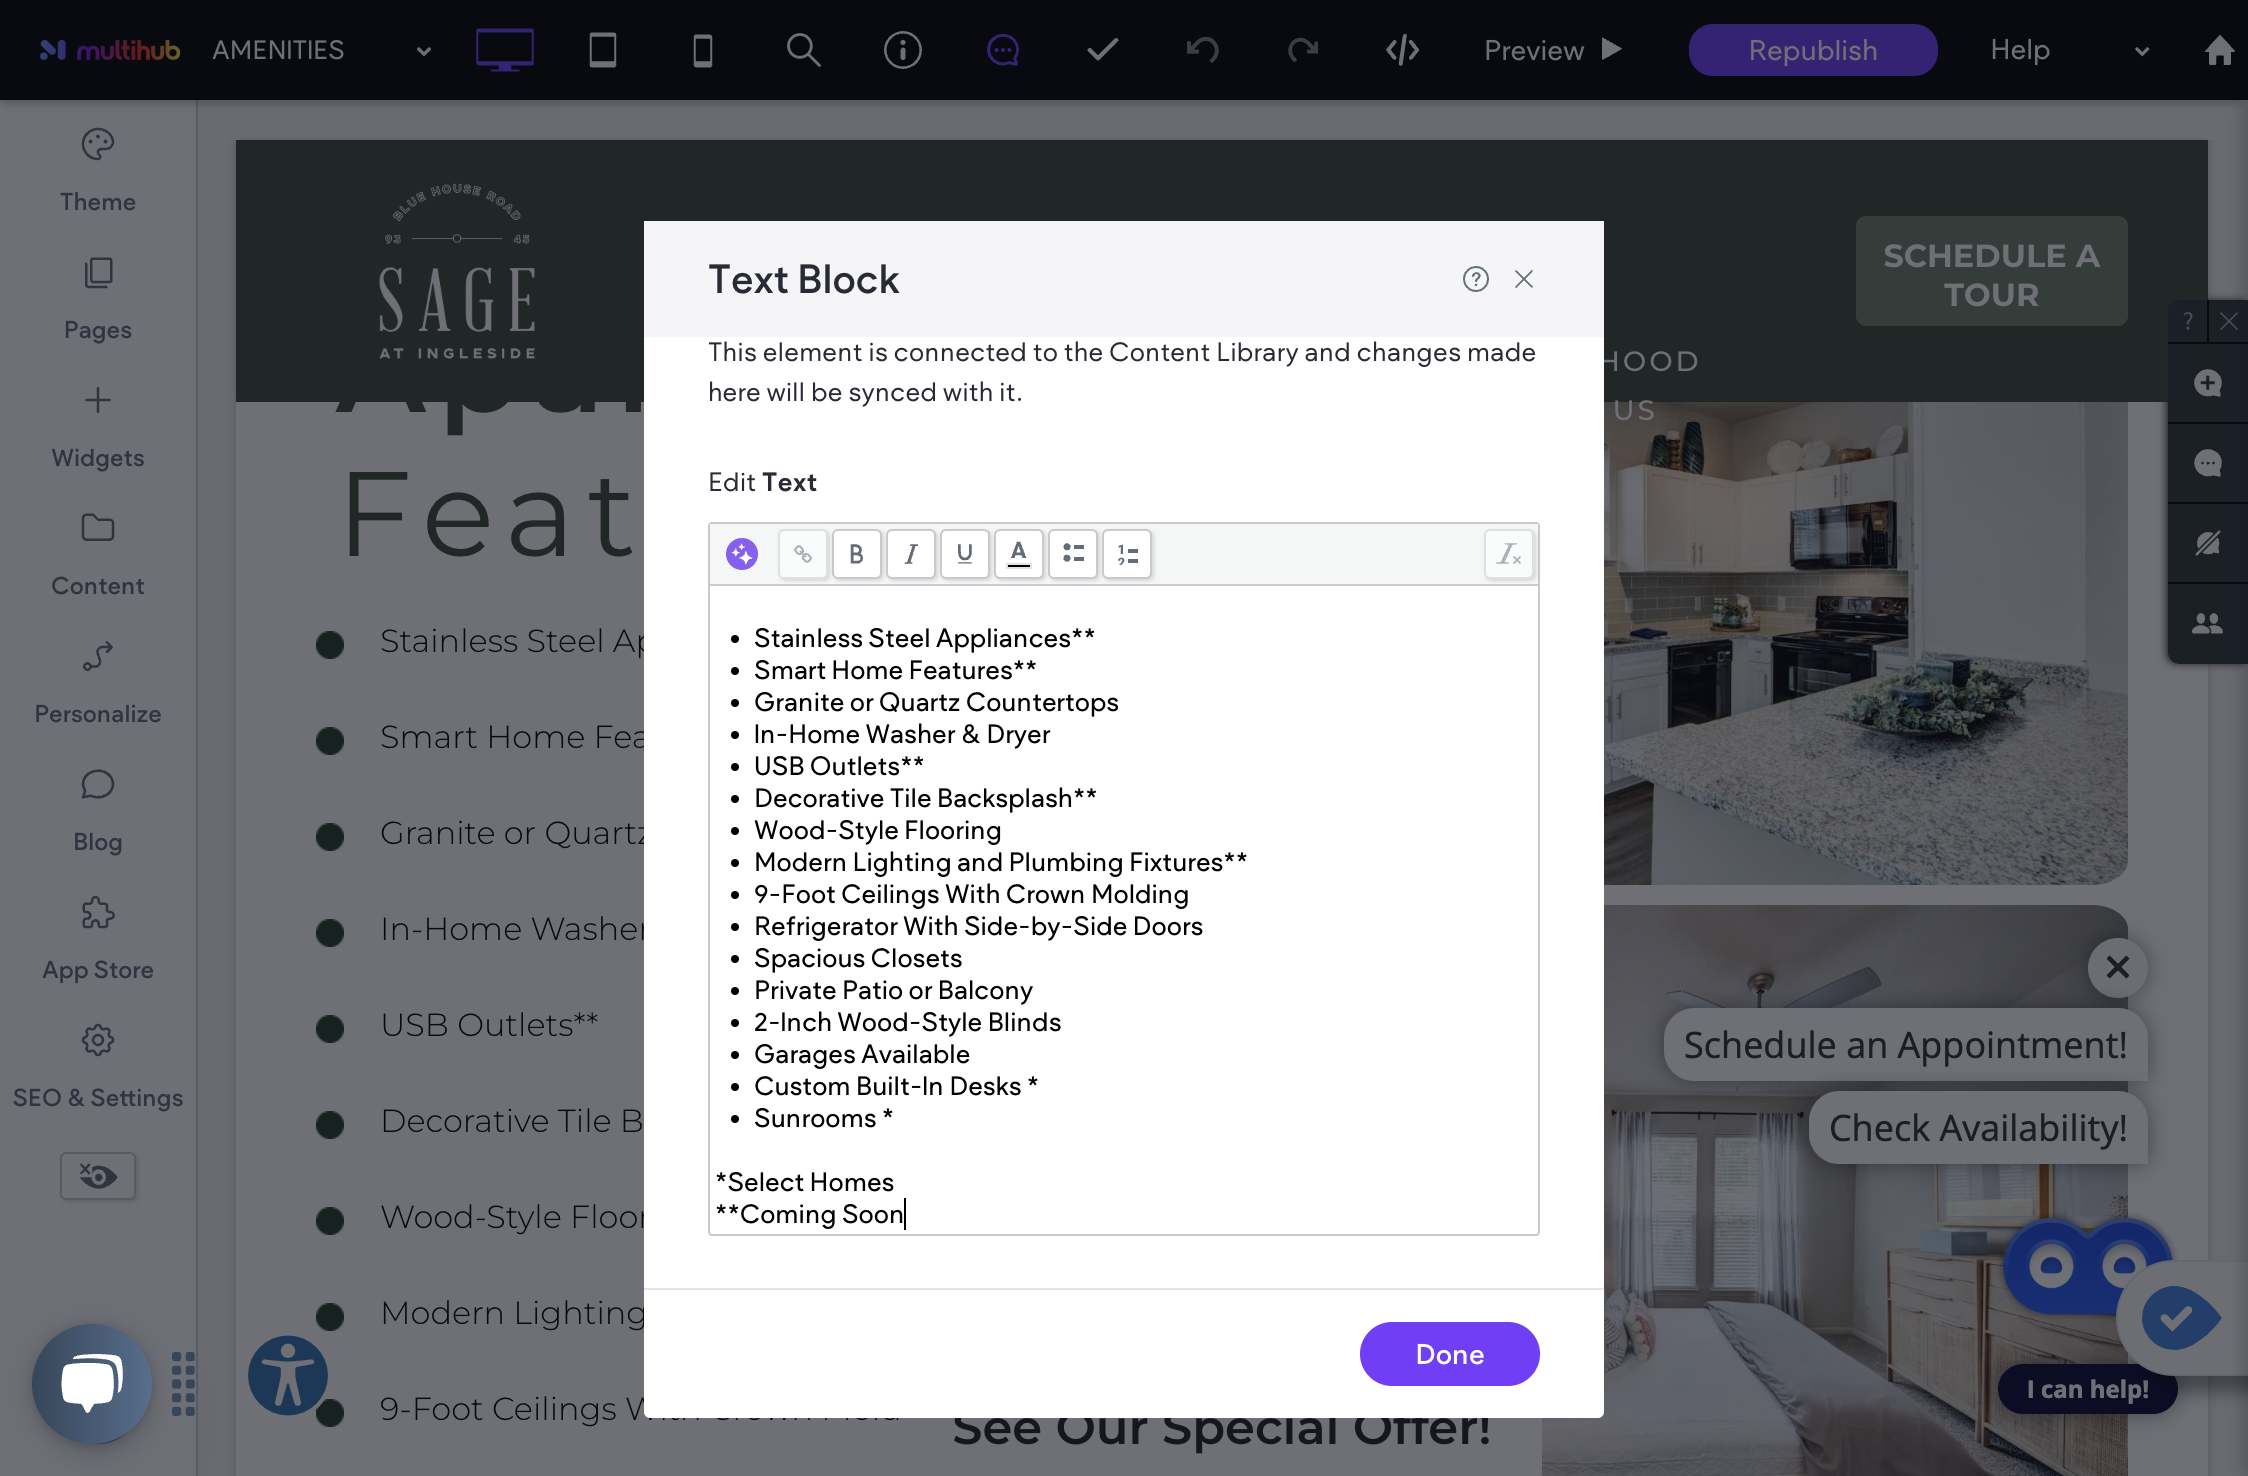Open the Content panel
Screen dimensions: 2248x1476
pyautogui.click(x=98, y=555)
